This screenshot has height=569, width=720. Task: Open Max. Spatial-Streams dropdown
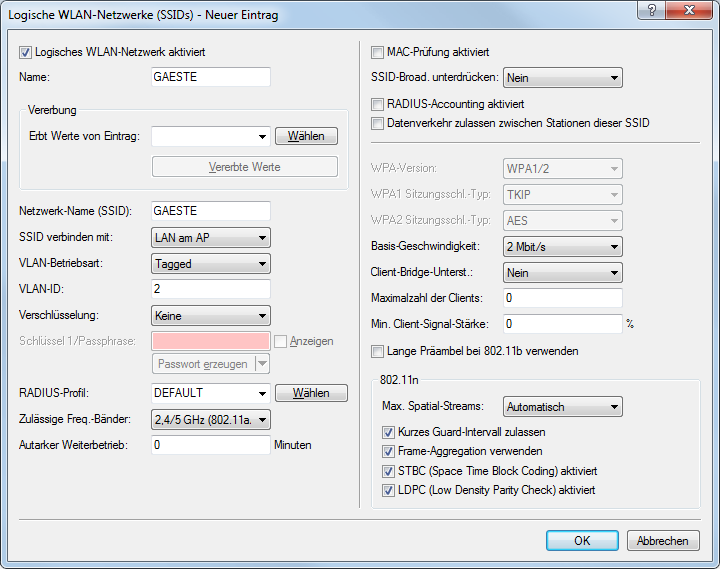point(563,407)
